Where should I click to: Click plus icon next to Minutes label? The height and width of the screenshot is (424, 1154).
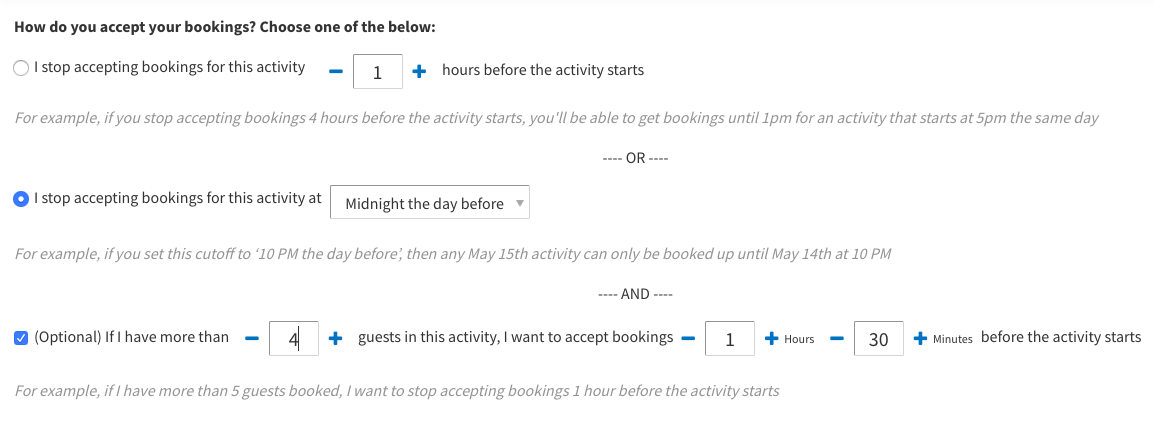pyautogui.click(x=920, y=339)
